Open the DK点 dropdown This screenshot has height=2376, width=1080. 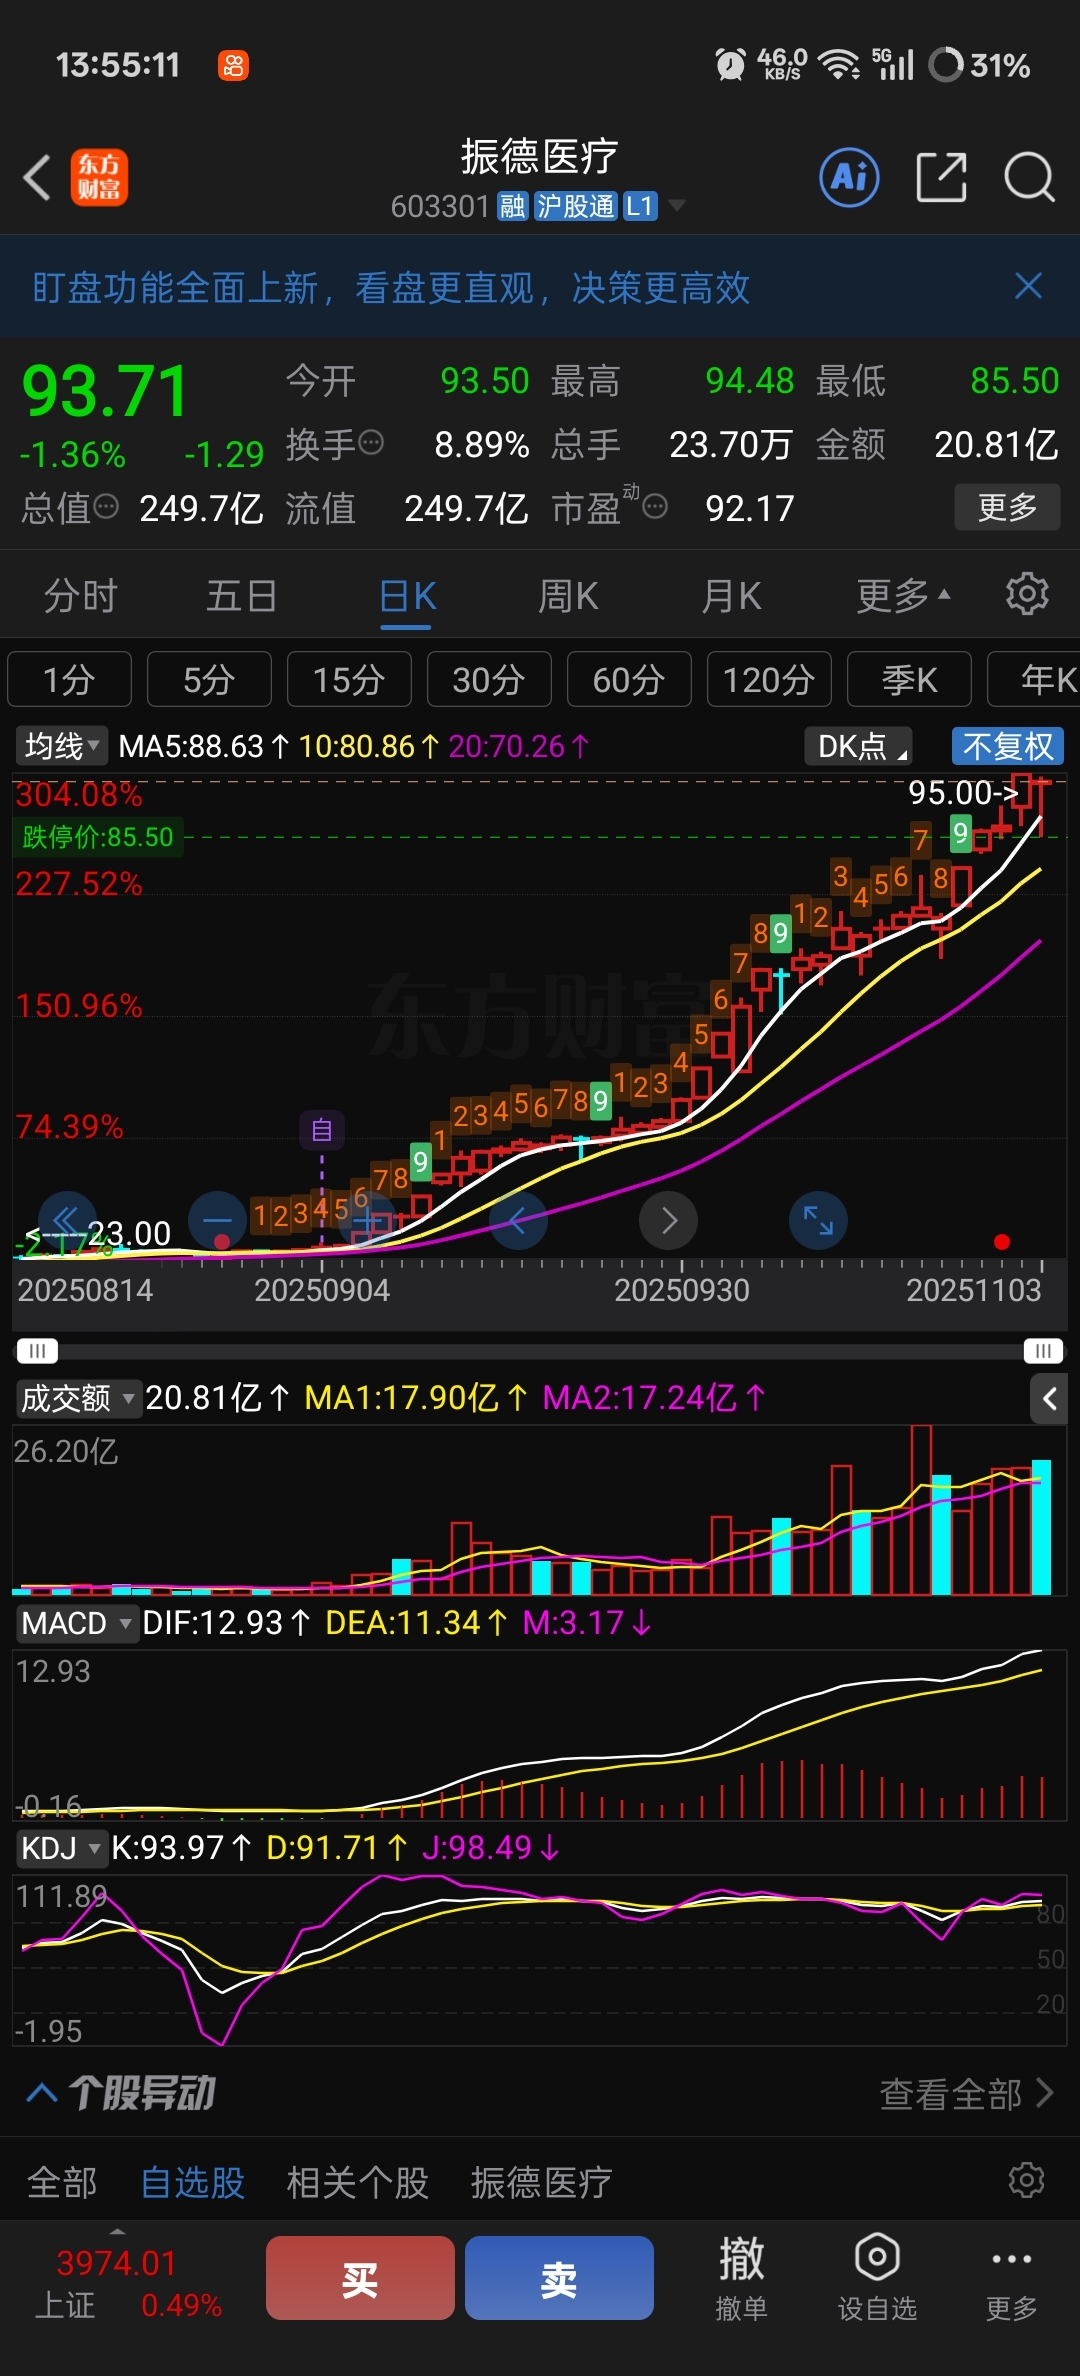(858, 746)
